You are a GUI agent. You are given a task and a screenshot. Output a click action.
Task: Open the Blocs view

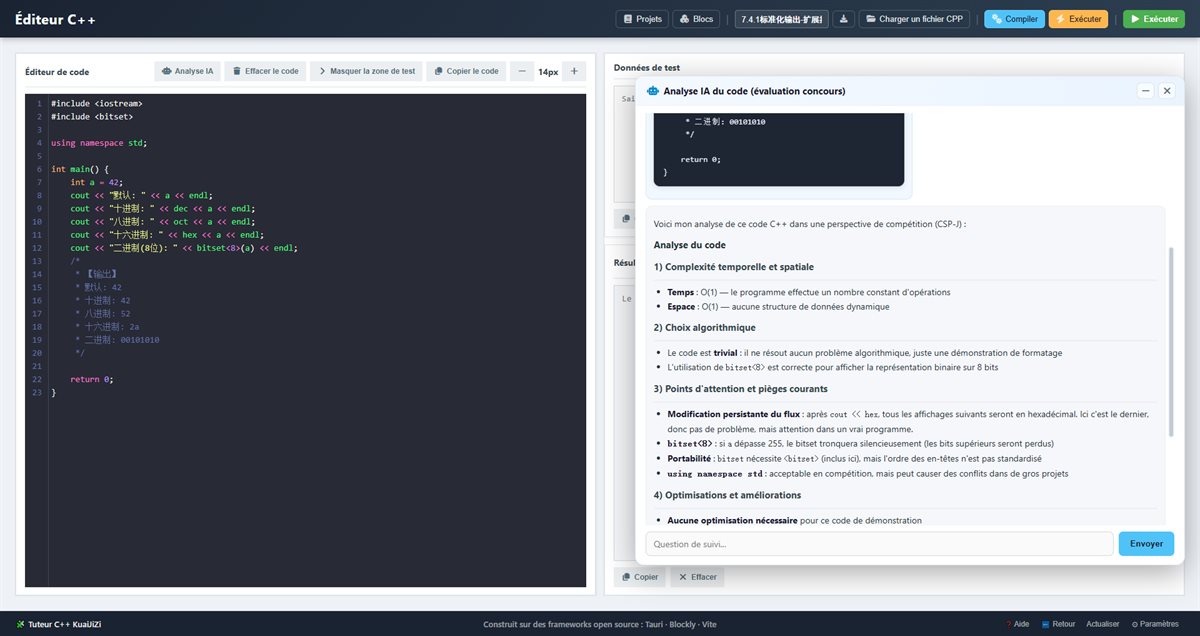click(x=696, y=19)
